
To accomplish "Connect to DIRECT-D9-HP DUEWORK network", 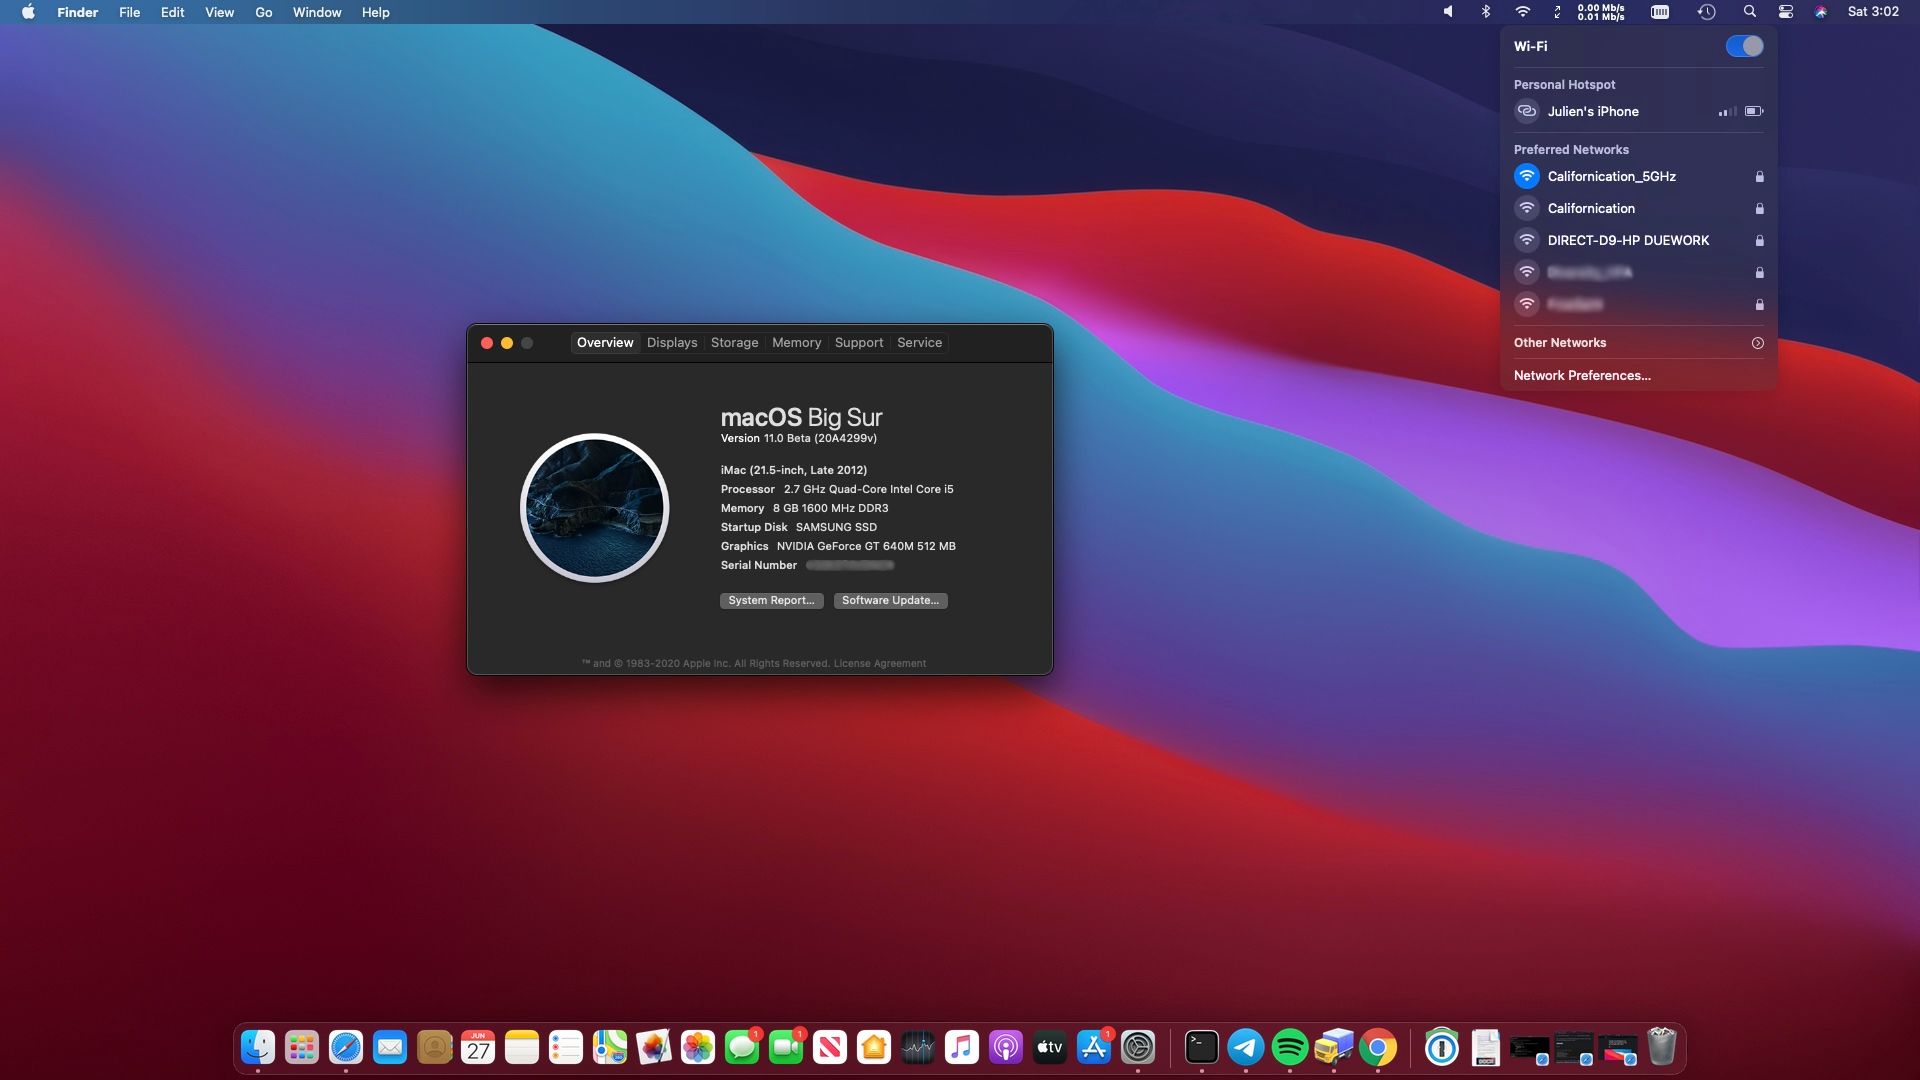I will (x=1629, y=240).
